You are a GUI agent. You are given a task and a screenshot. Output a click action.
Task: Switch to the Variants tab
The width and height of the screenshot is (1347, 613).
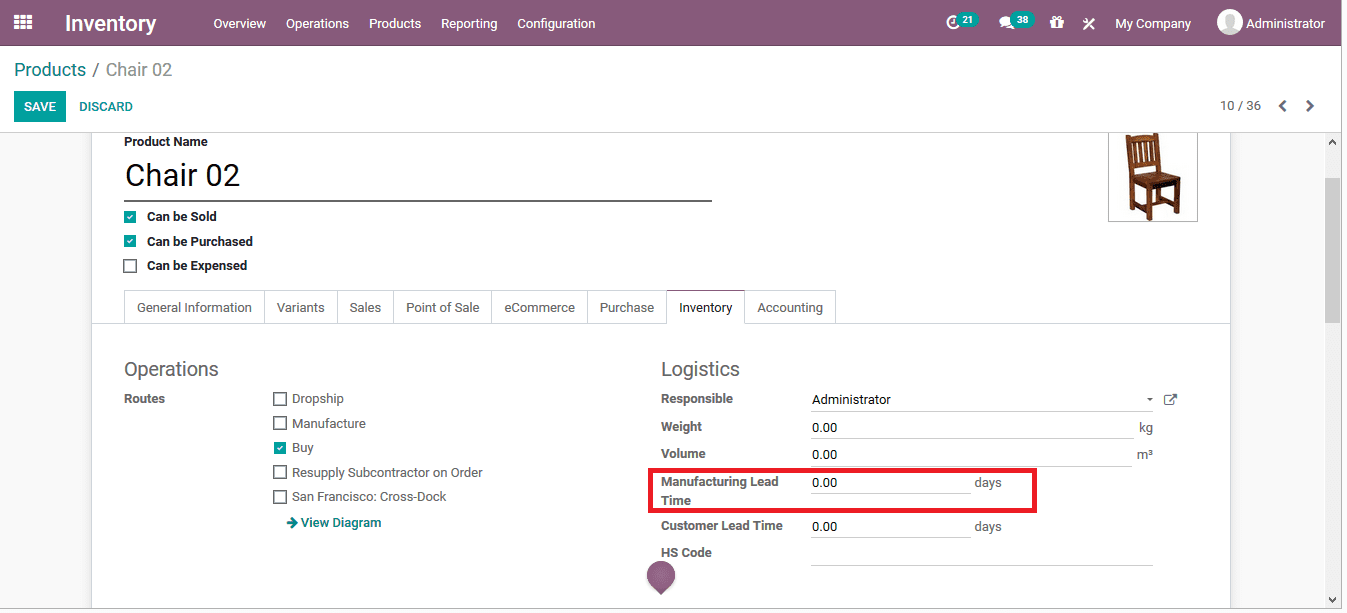(x=301, y=308)
